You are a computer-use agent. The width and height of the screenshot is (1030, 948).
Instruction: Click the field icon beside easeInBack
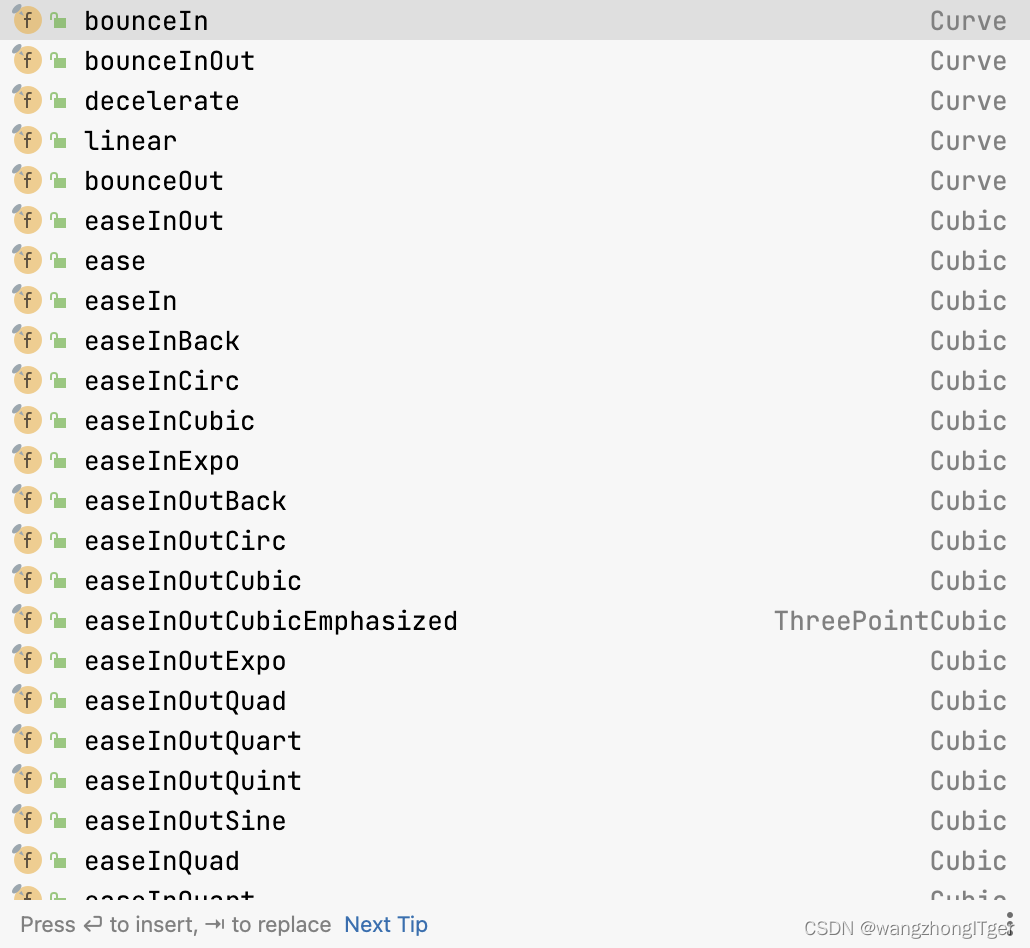(27, 340)
